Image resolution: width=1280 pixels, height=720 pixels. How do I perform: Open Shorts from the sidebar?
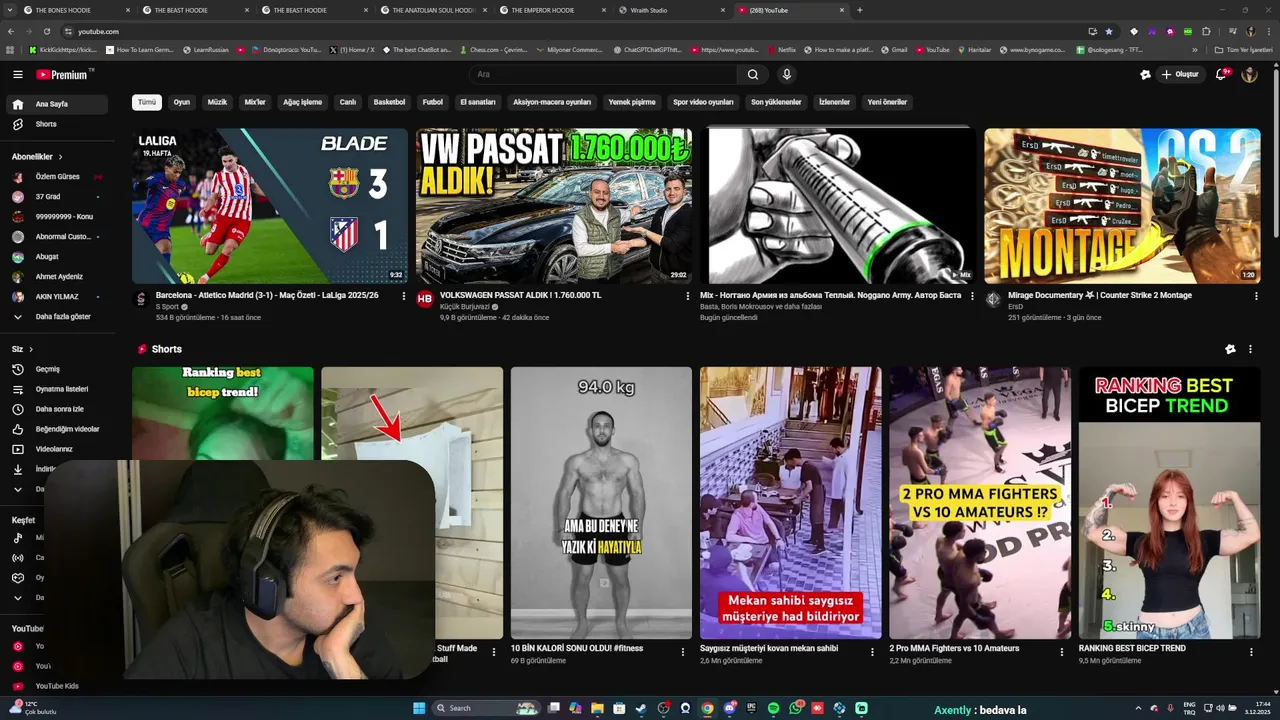(x=57, y=124)
